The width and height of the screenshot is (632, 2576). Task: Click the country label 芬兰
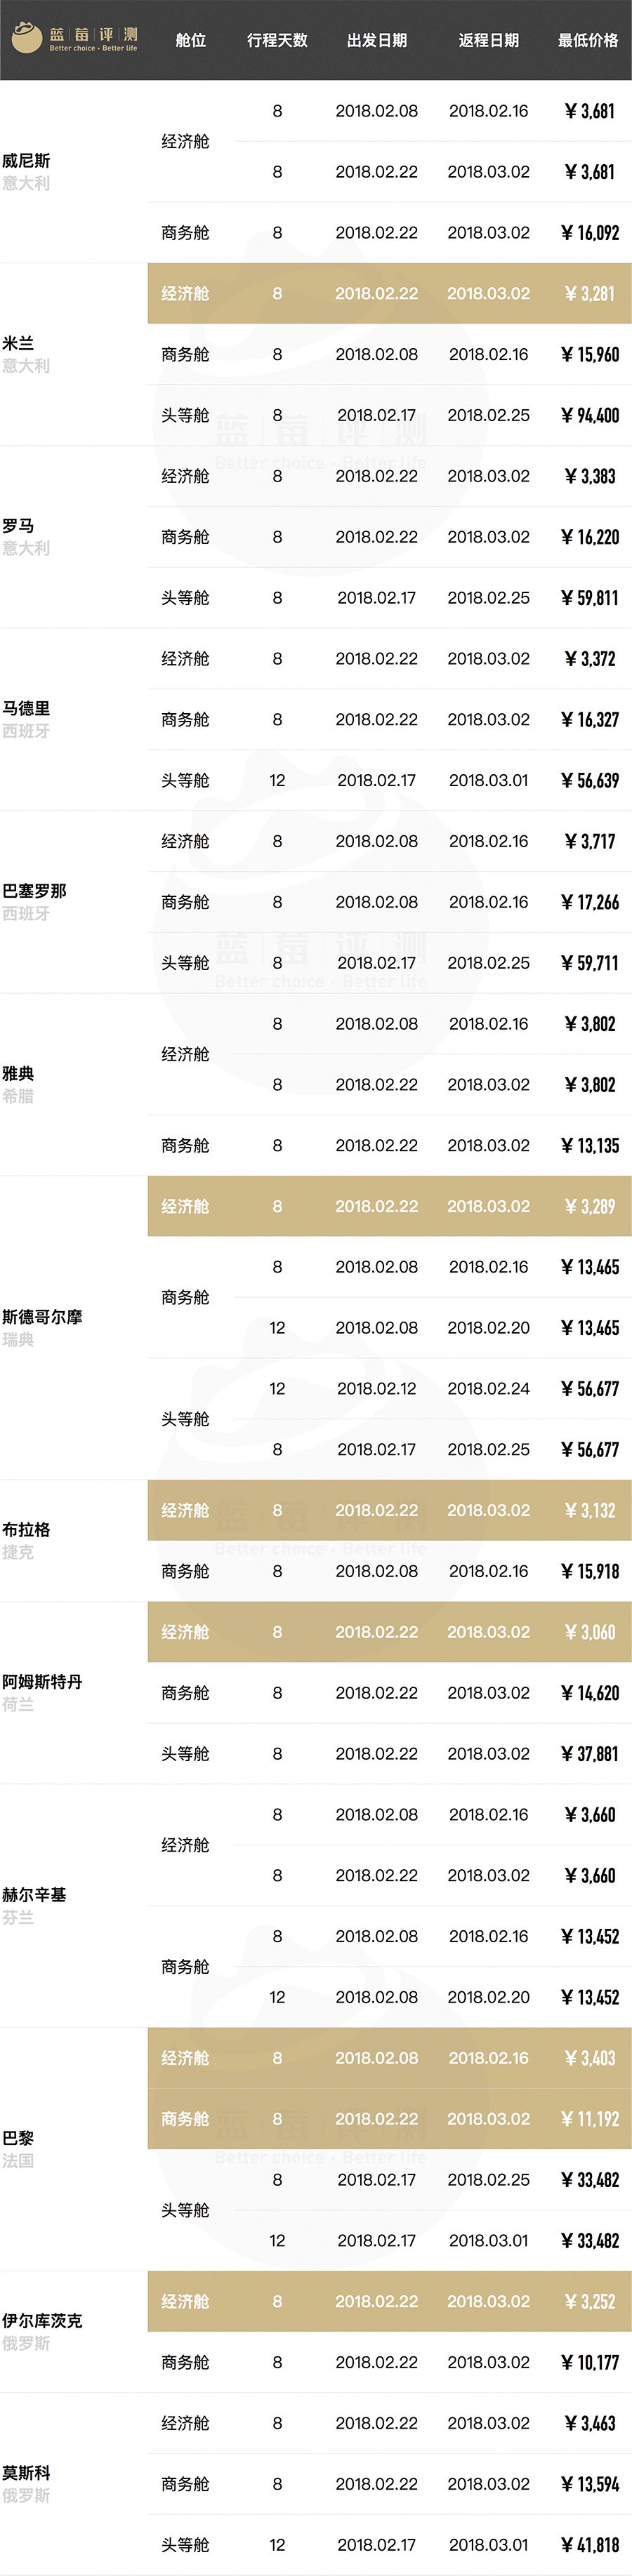18,1917
